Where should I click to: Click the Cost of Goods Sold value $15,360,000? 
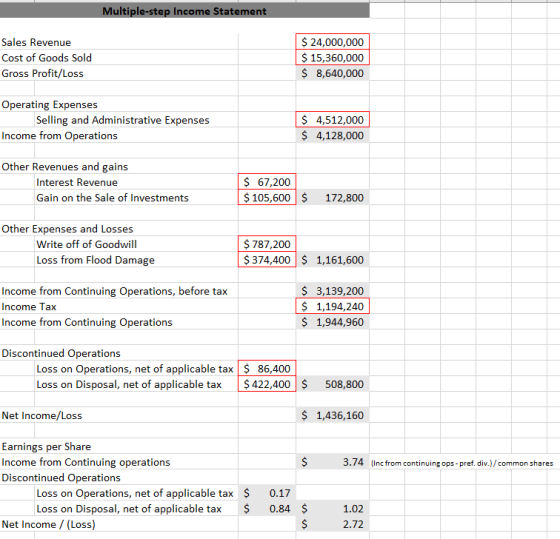tap(332, 57)
